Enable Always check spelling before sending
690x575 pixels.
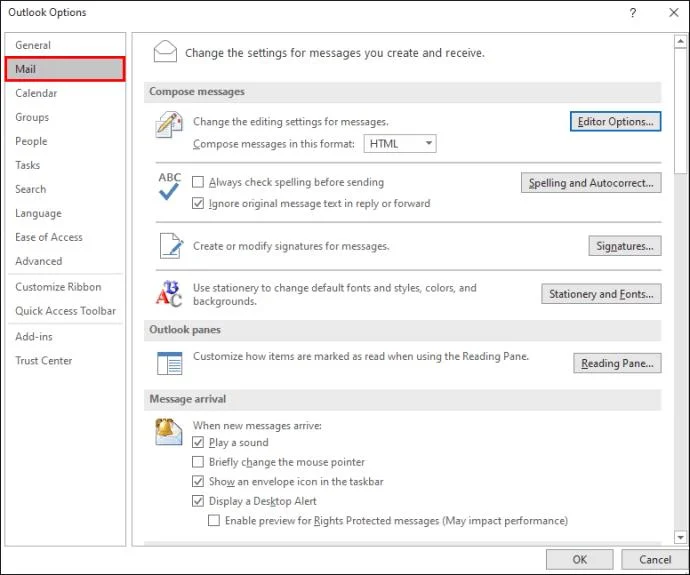point(198,182)
